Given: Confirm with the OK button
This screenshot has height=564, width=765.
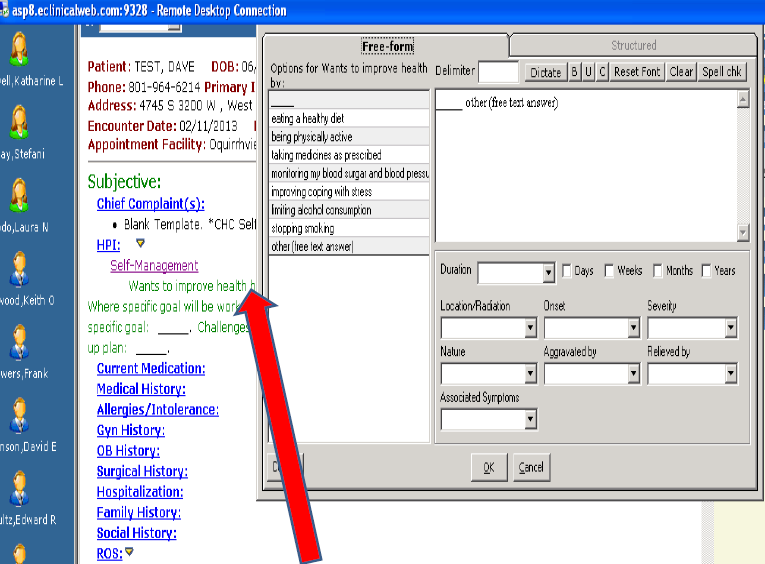Looking at the screenshot, I should (489, 467).
